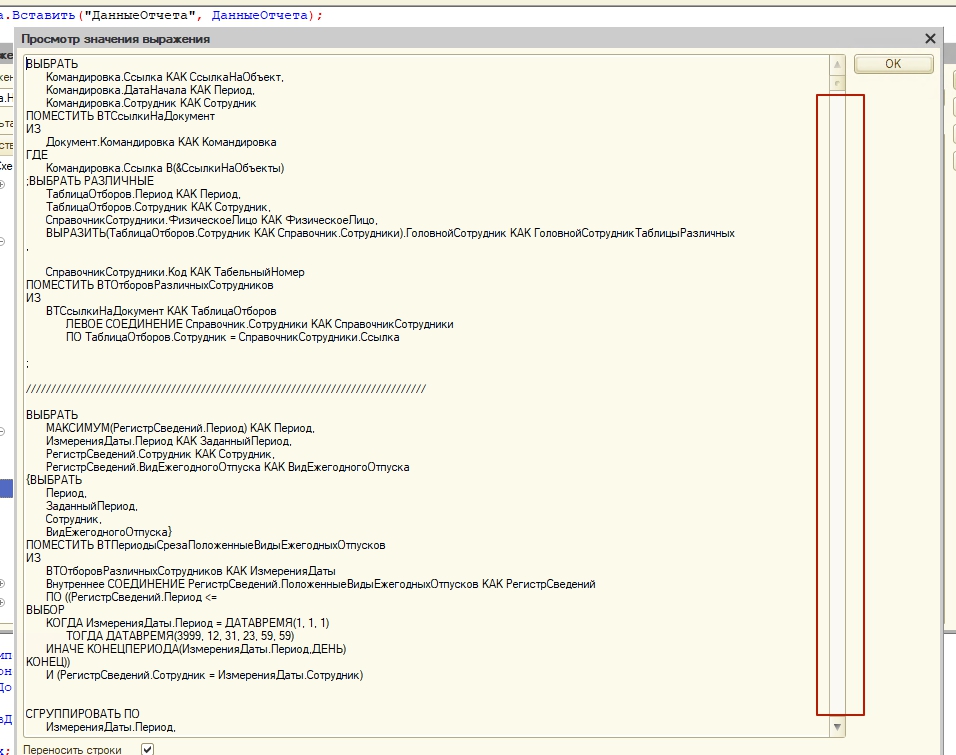The height and width of the screenshot is (755, 956).
Task: Place cursor on 'ПОМЕСТИТЬ ВТСсылкиНаДокумент' line
Action: click(120, 116)
